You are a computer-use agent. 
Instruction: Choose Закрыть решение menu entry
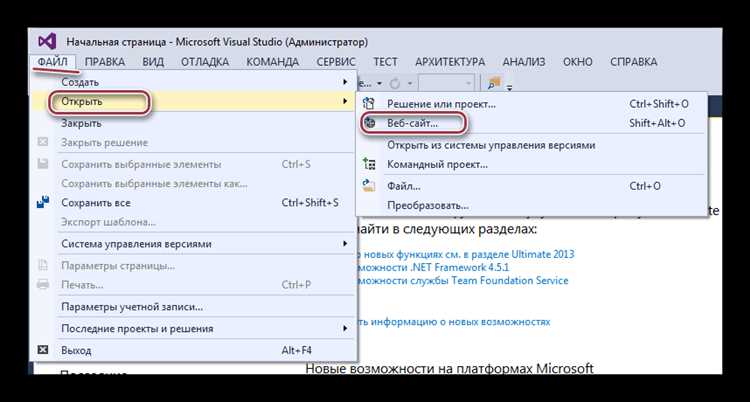click(x=193, y=143)
